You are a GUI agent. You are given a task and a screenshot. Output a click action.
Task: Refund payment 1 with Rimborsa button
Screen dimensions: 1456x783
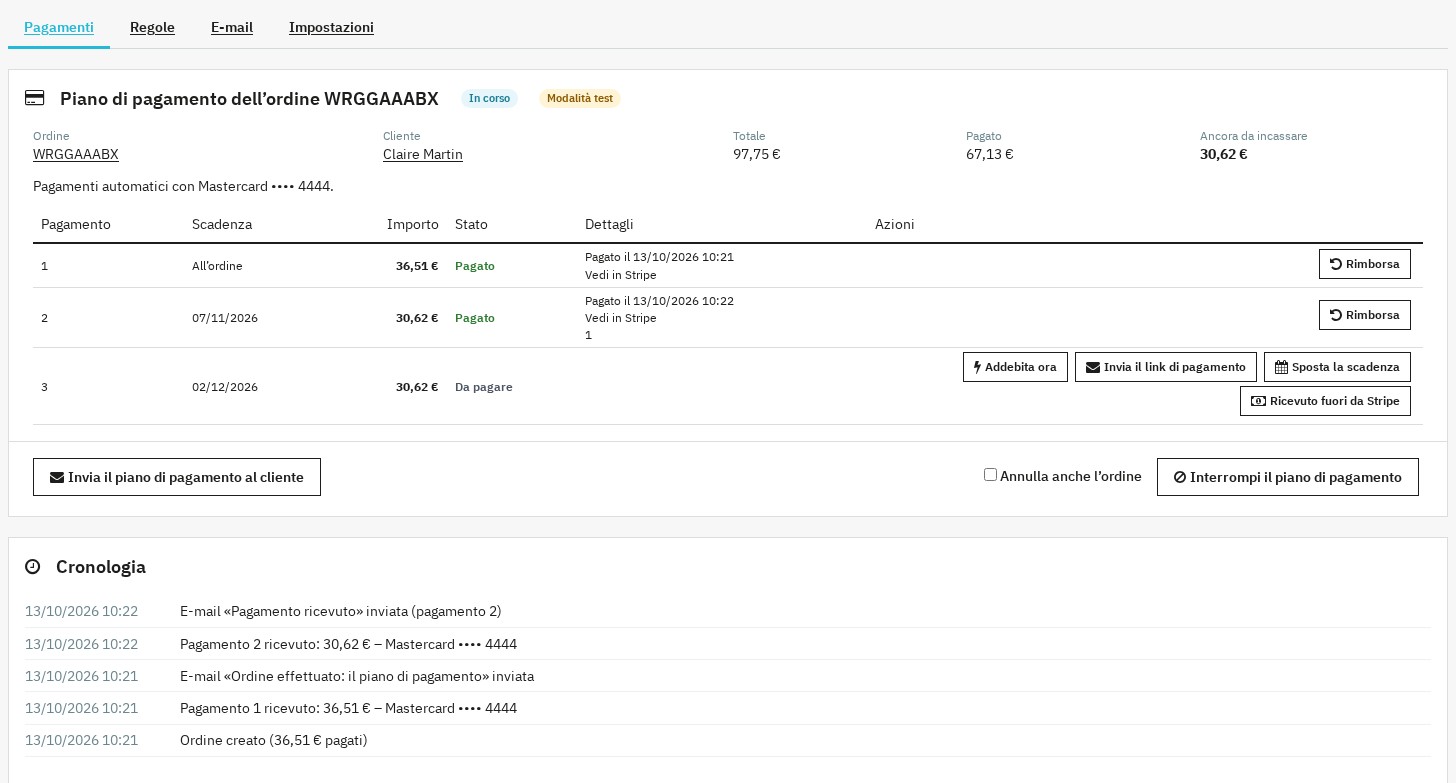coord(1364,264)
